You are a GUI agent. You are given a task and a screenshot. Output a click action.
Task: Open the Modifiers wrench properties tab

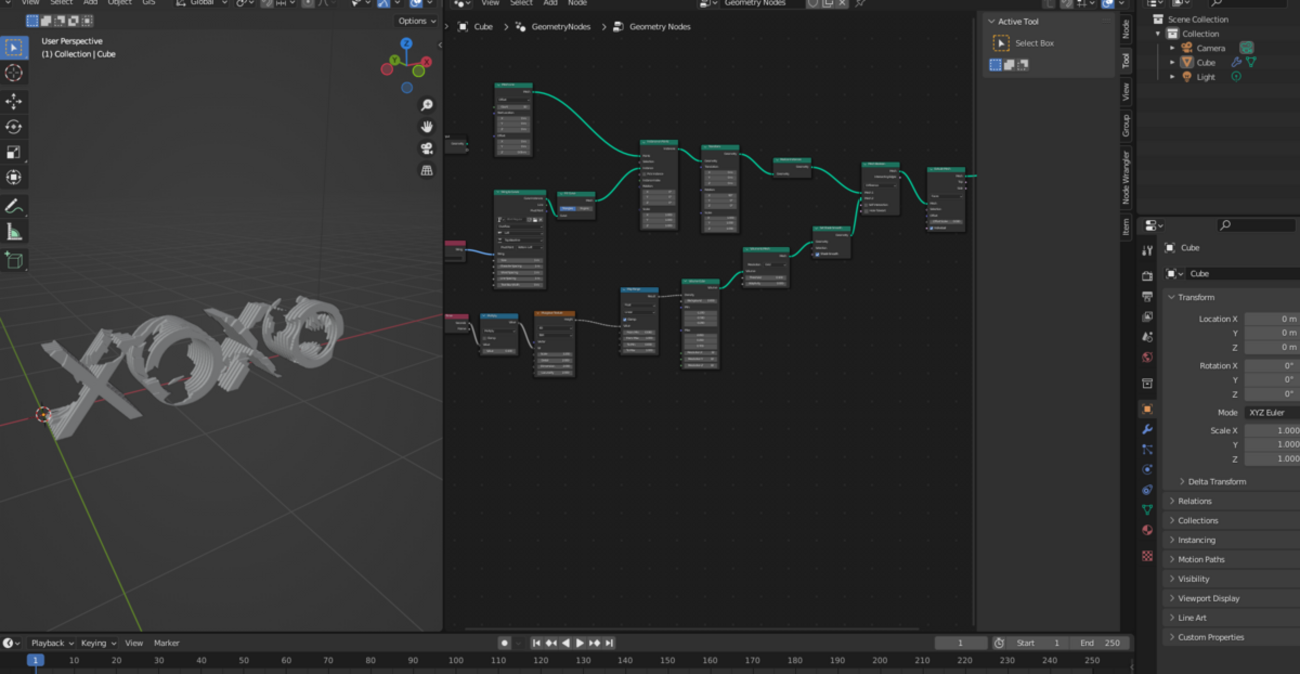(x=1147, y=429)
